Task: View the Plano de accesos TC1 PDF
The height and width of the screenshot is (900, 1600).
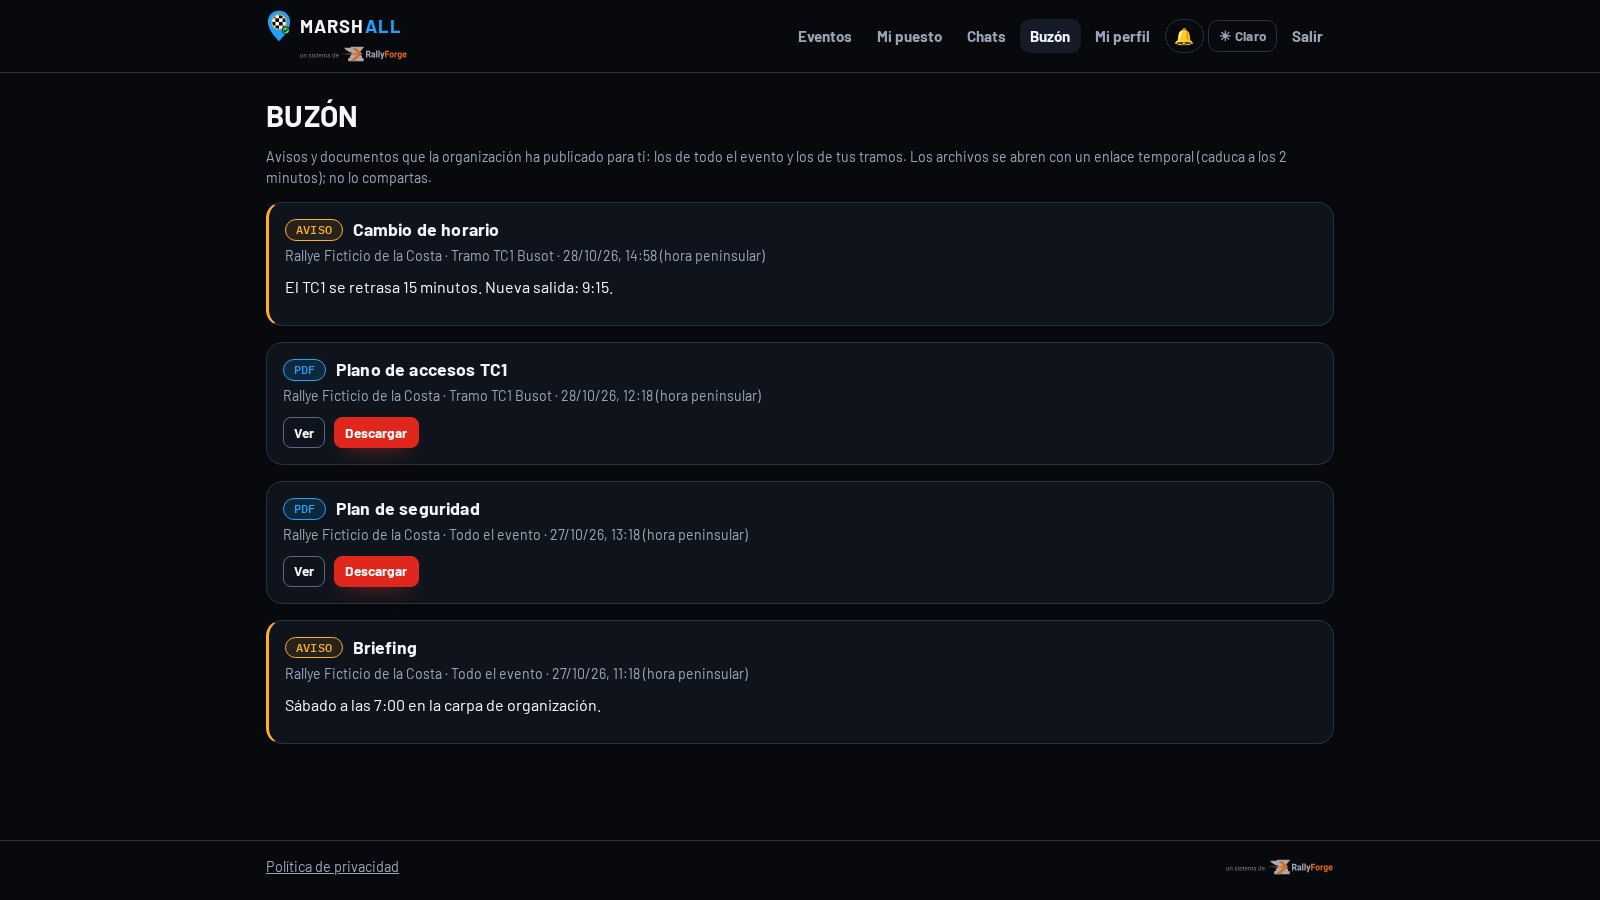Action: 304,433
